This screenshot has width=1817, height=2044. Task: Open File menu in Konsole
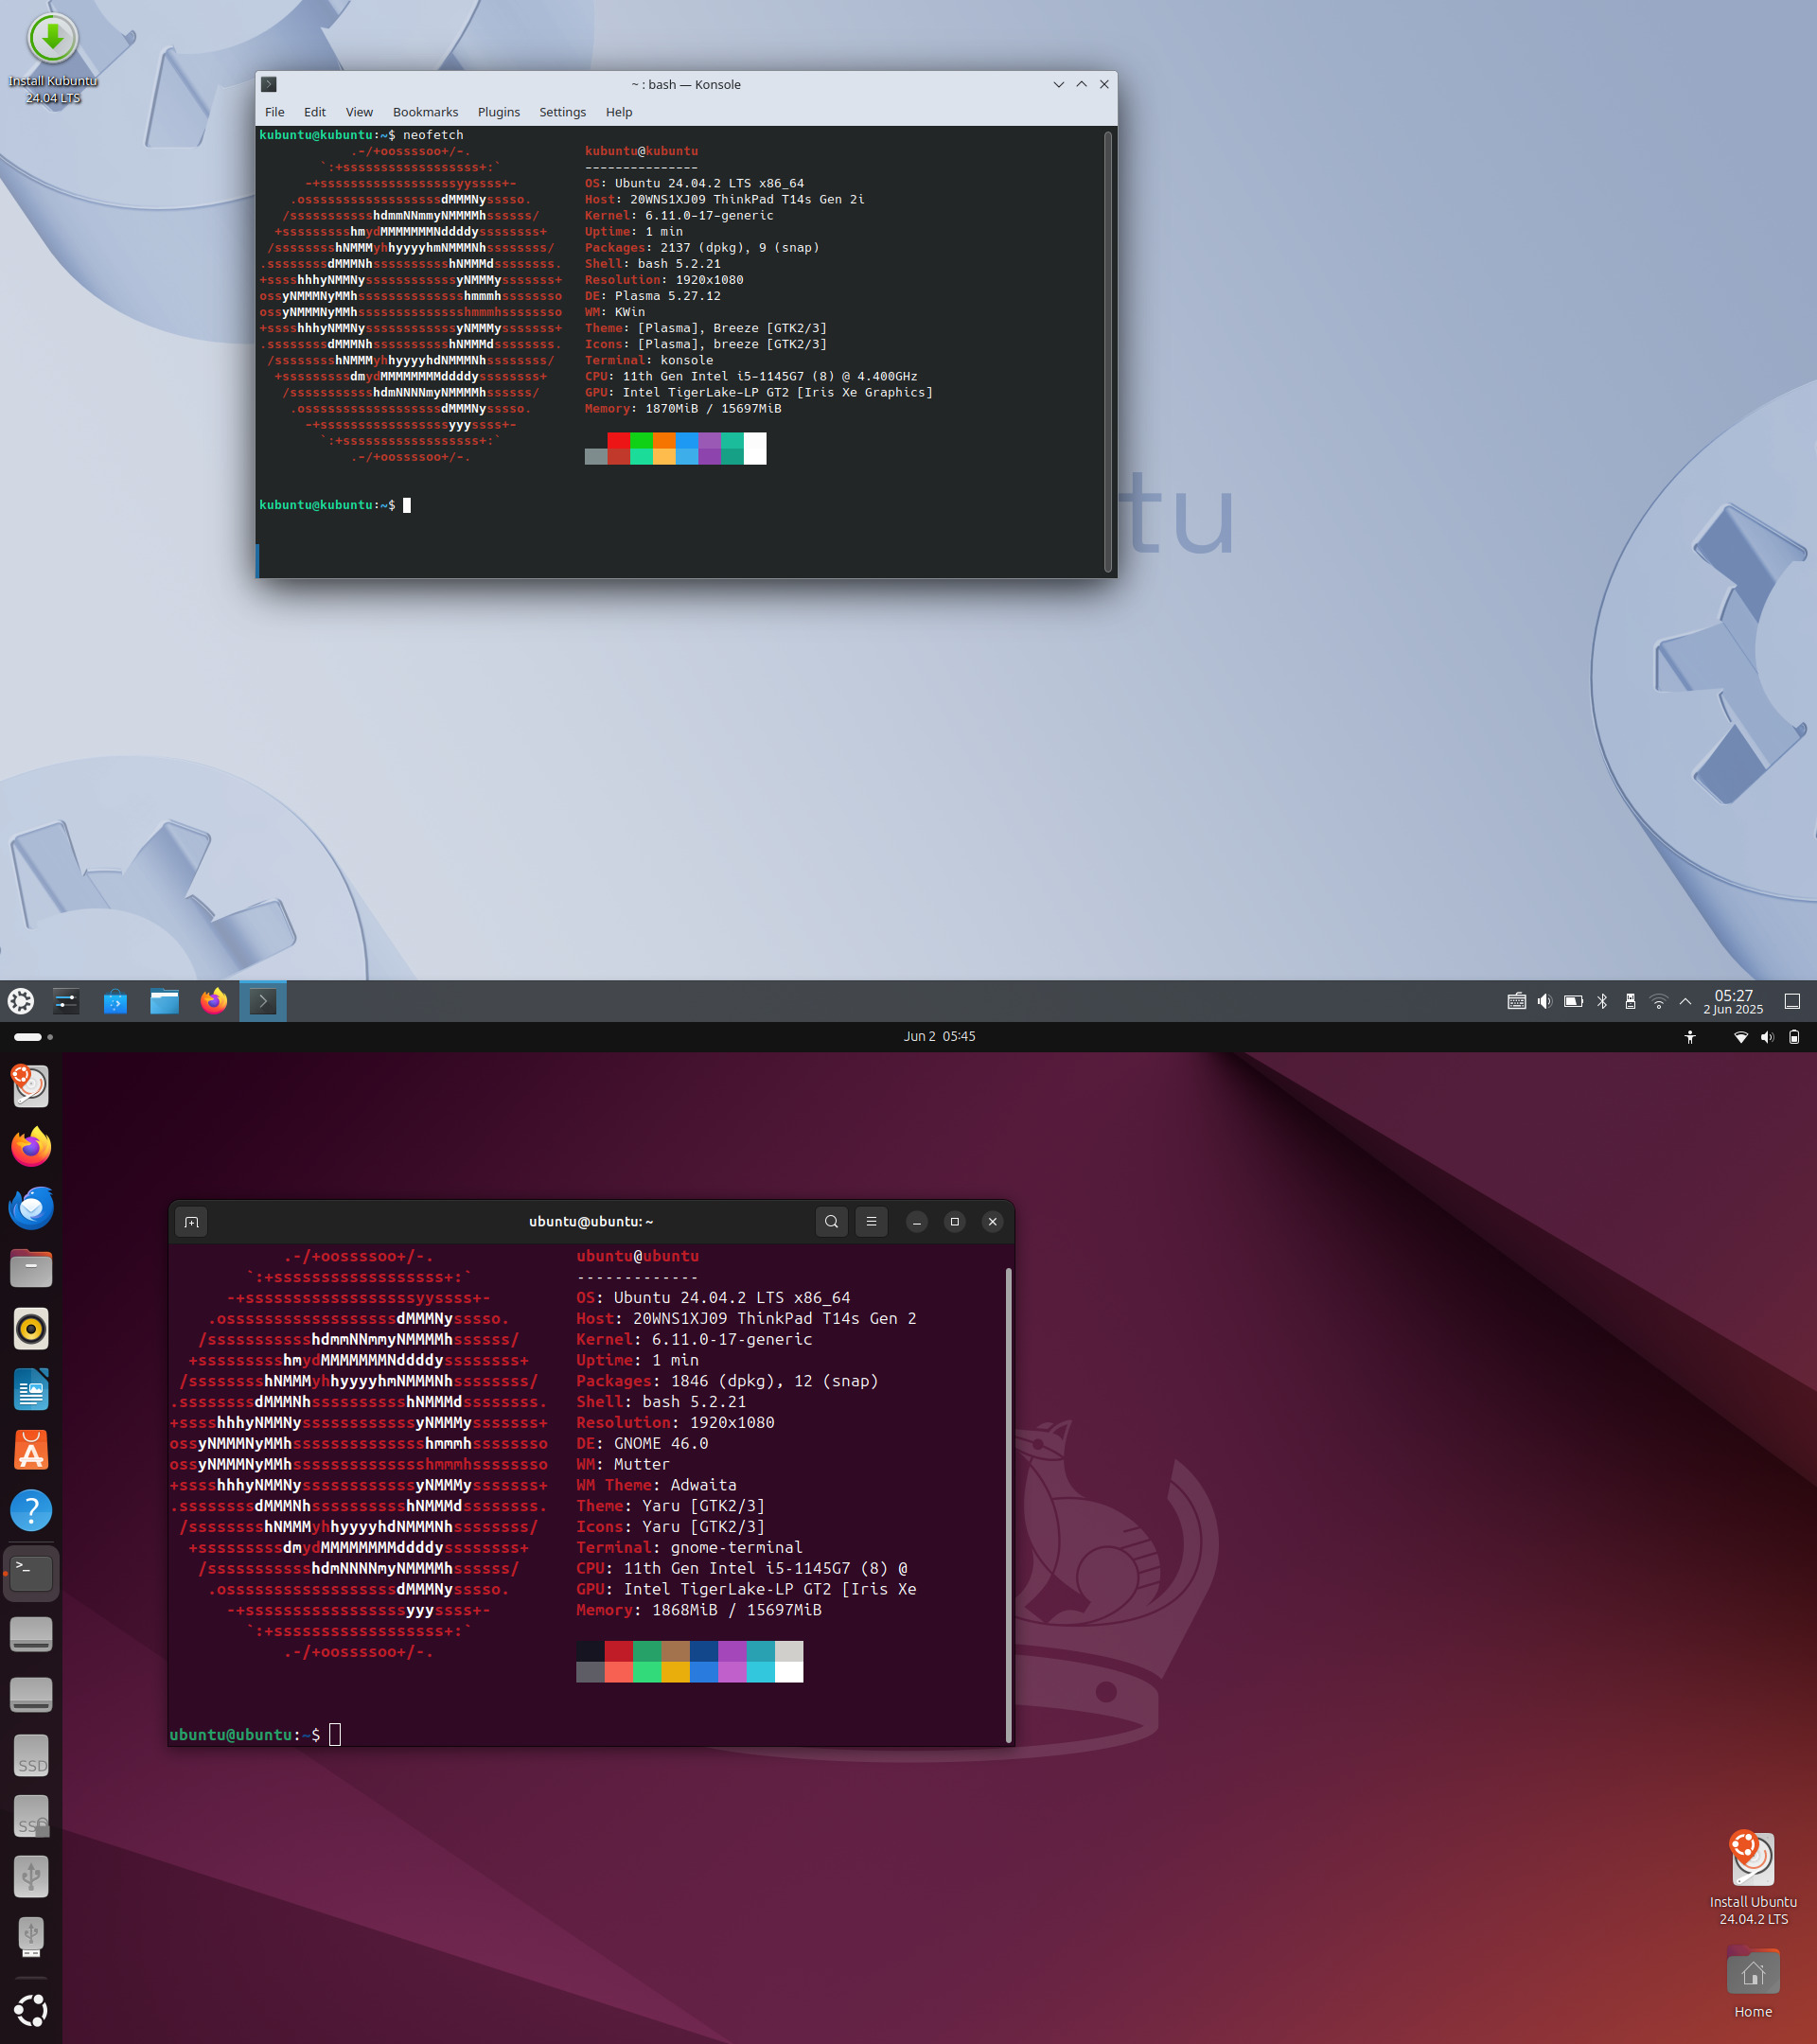274,112
